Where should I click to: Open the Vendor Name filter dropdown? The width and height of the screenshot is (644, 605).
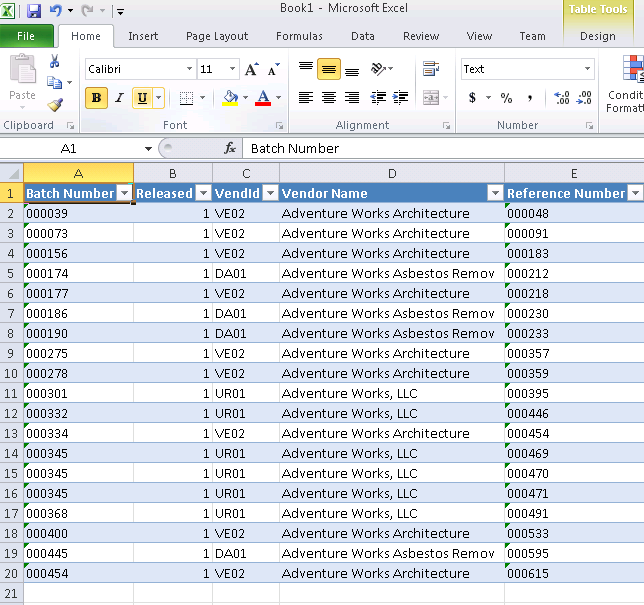(495, 193)
